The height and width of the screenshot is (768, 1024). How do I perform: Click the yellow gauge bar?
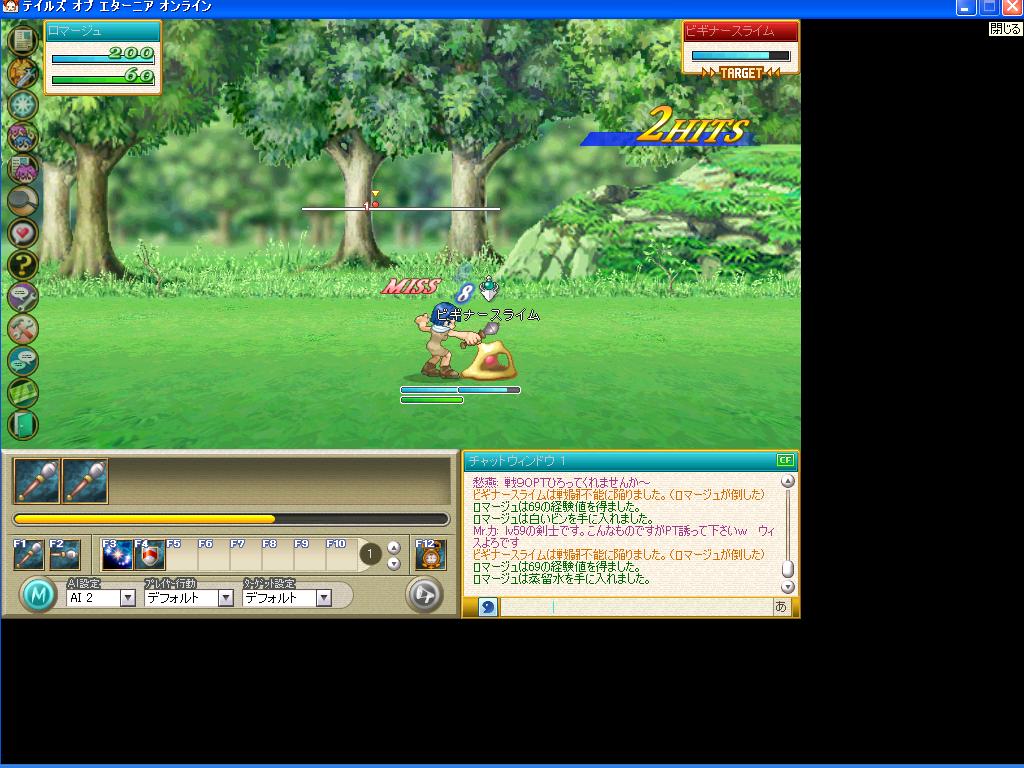tap(231, 519)
